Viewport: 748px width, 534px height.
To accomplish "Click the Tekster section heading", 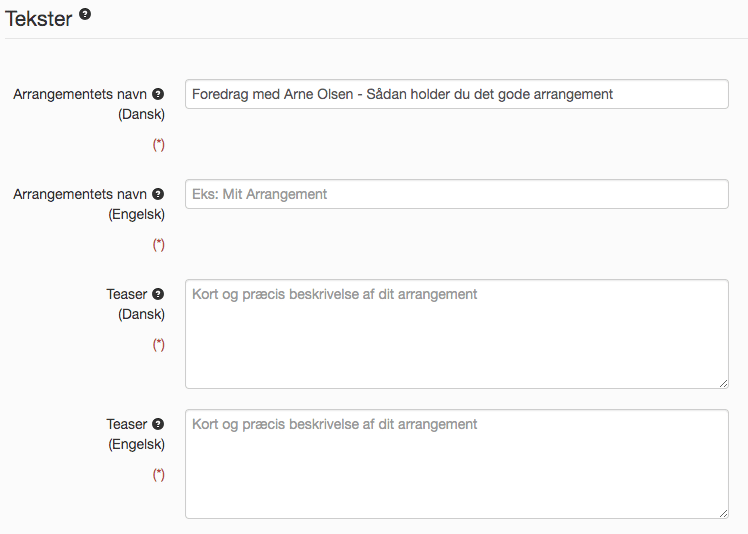I will (x=39, y=19).
